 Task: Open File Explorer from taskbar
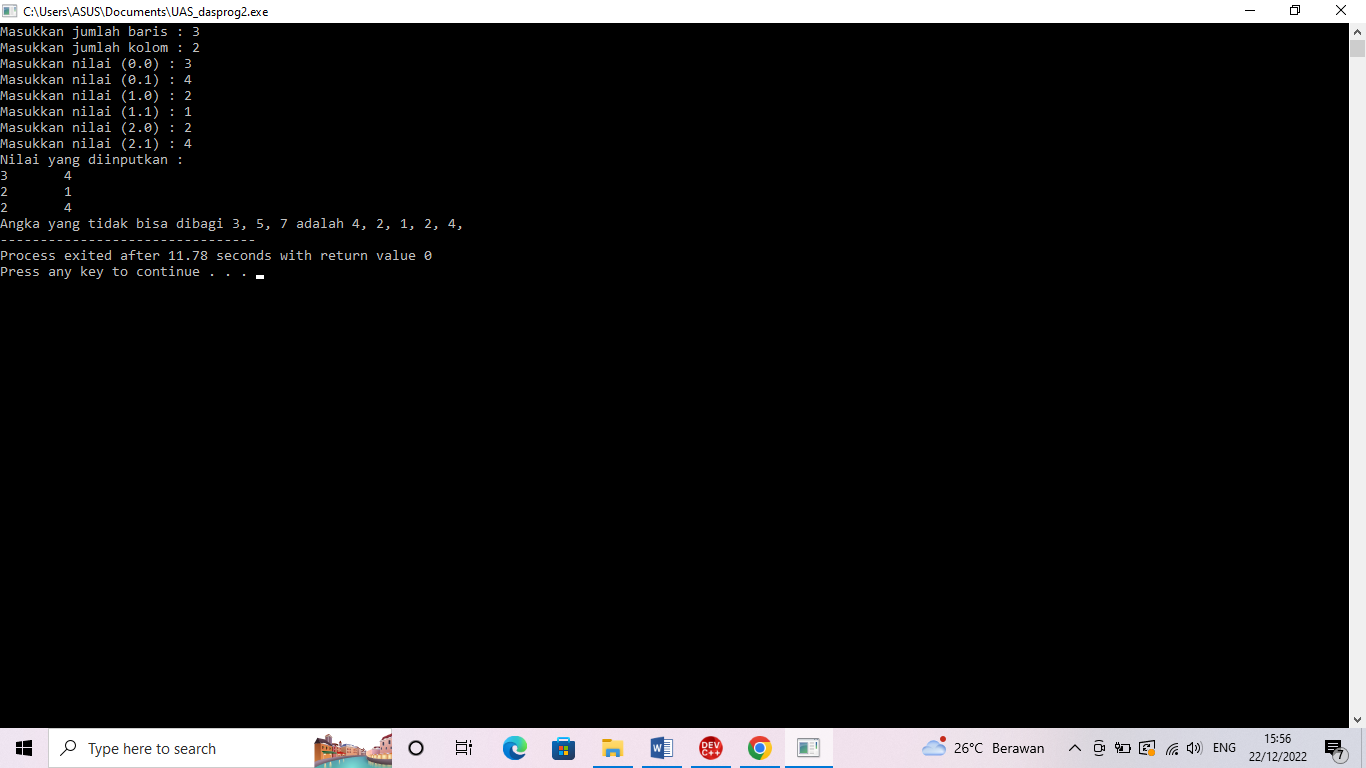pos(612,748)
